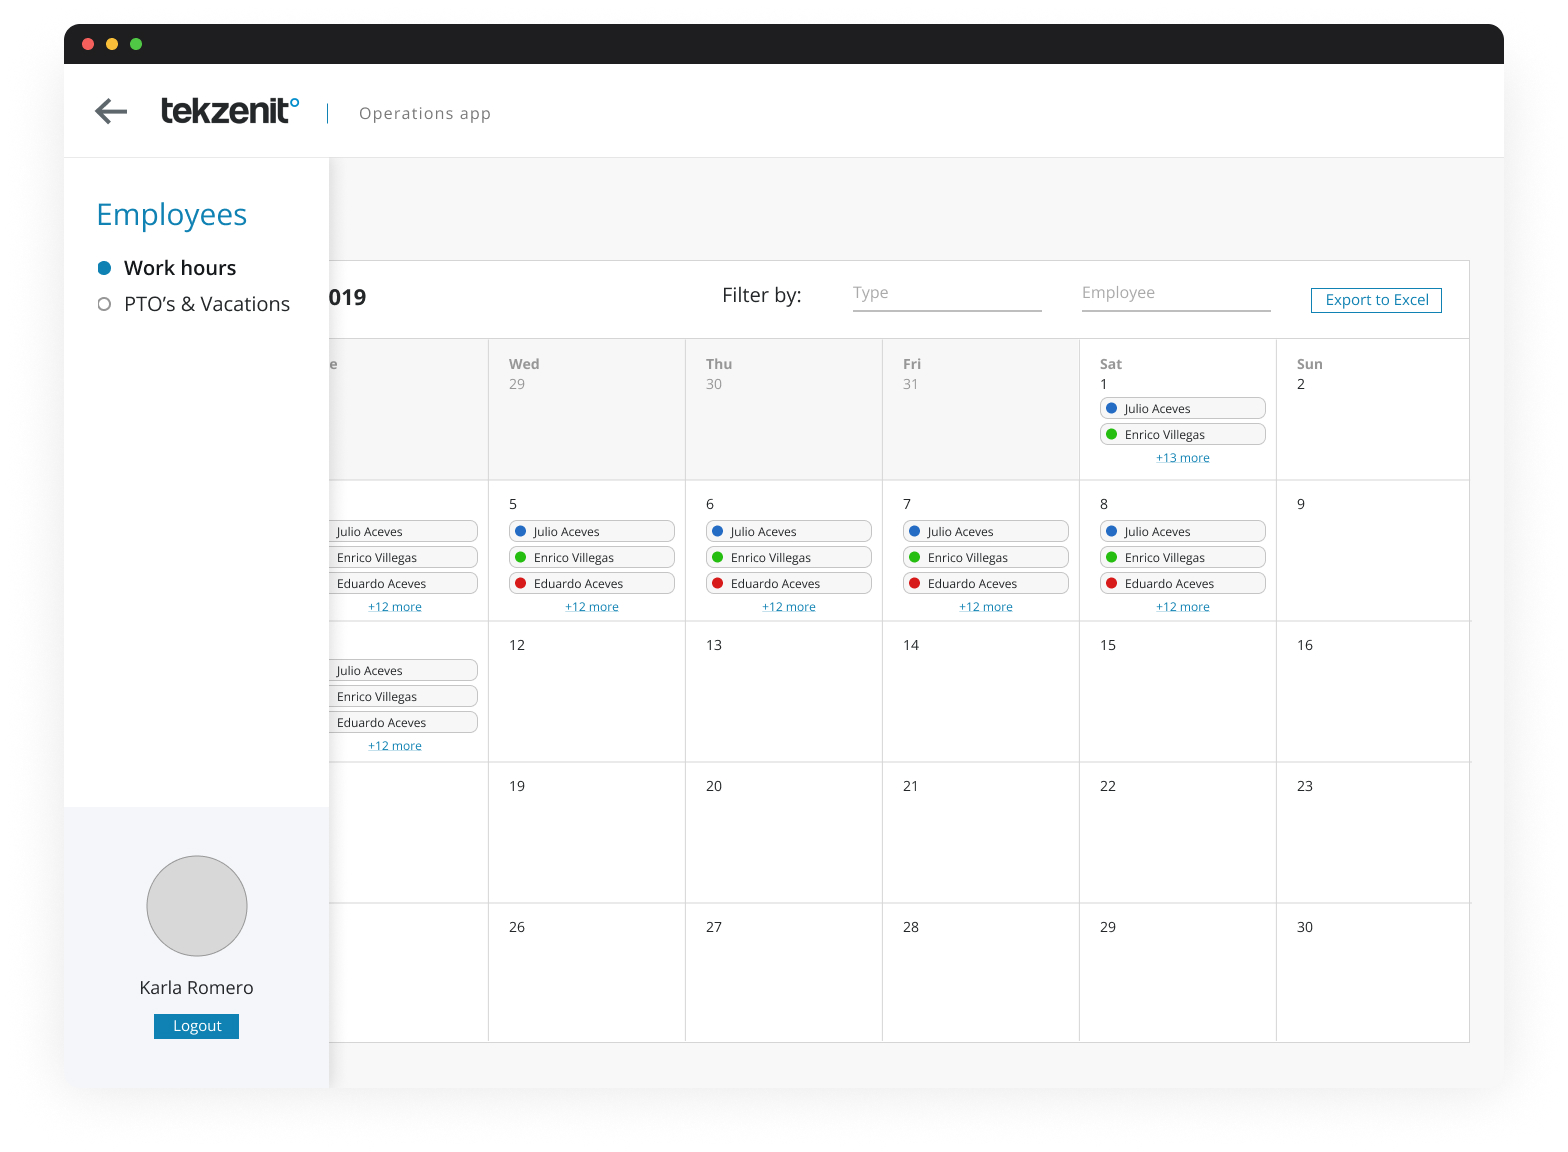Screen dimensions: 1568x1152
Task: Click calendar day 16
Action: pyautogui.click(x=1373, y=692)
